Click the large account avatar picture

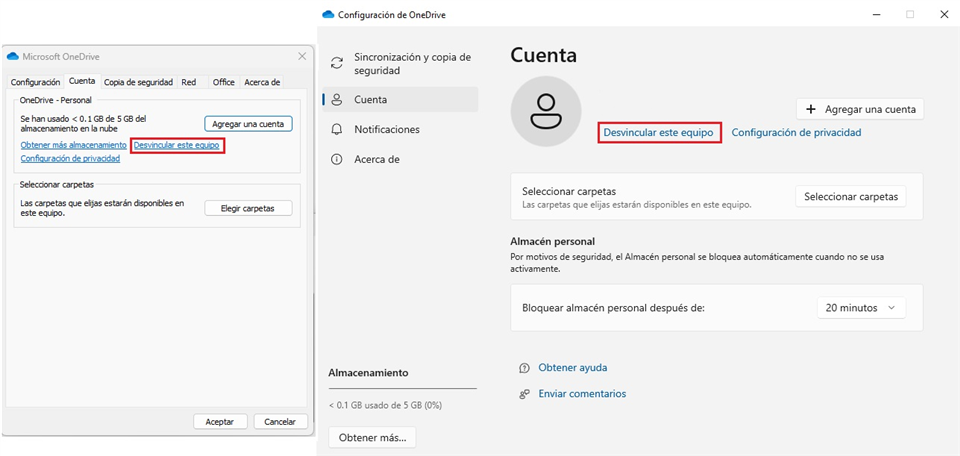pos(546,111)
